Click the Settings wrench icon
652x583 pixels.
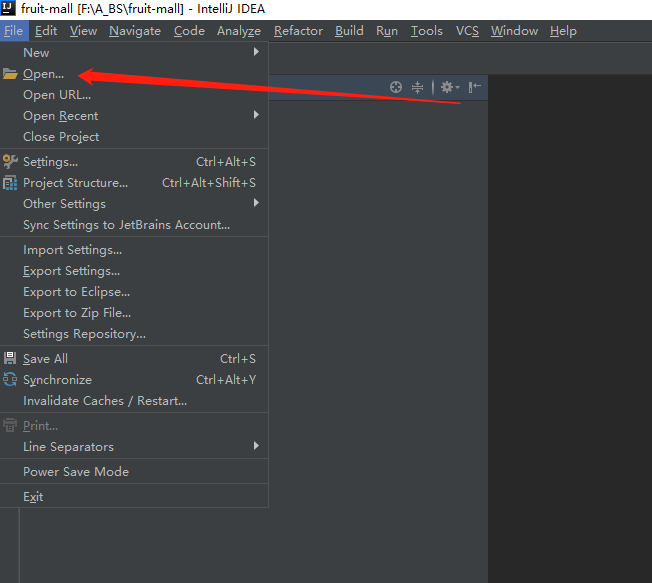click(10, 161)
